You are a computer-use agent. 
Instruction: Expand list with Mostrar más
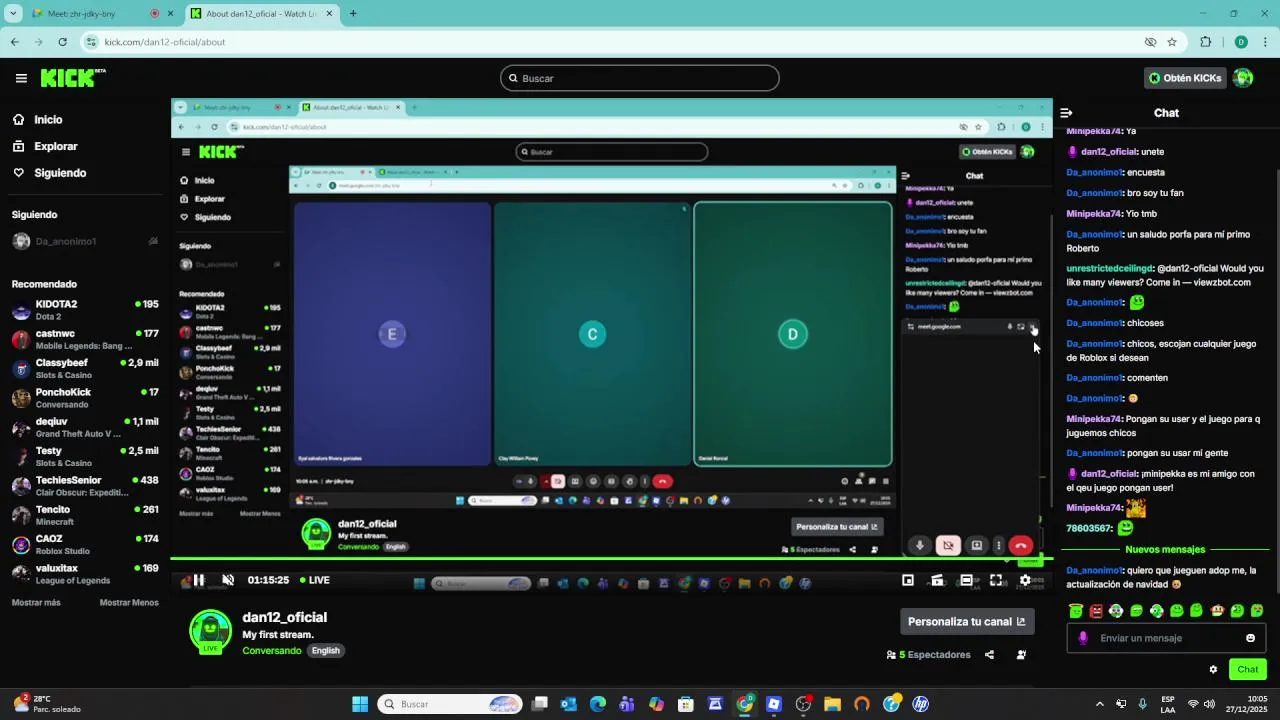(36, 603)
